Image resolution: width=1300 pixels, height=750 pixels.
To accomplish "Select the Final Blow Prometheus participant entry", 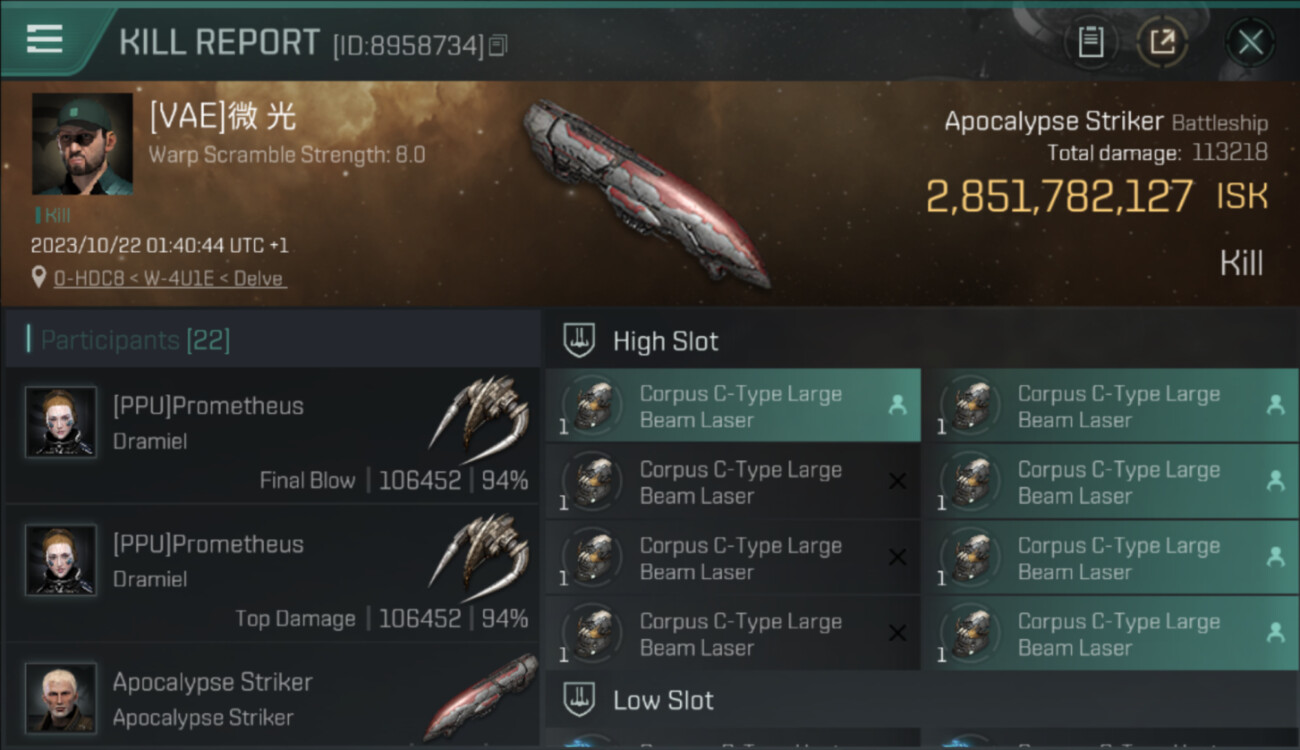I will tap(272, 436).
